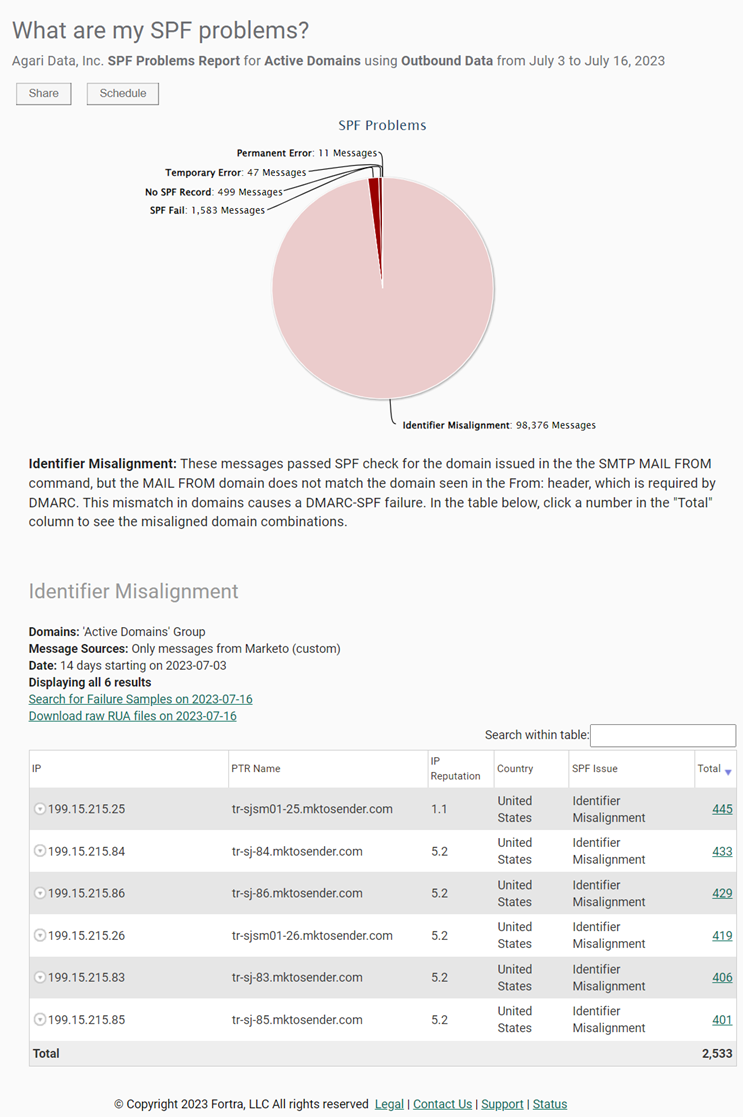The width and height of the screenshot is (743, 1117).
Task: Sort table by Country column header
Action: click(531, 769)
